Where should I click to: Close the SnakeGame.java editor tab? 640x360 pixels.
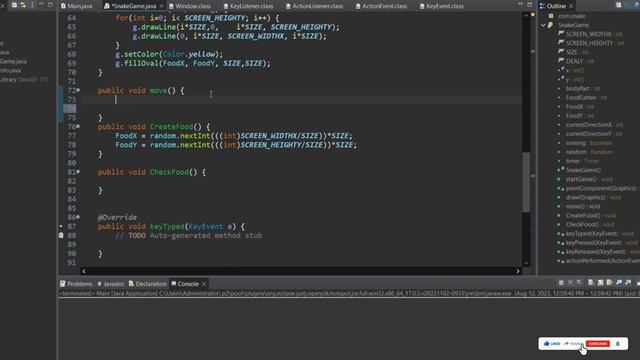click(x=162, y=6)
